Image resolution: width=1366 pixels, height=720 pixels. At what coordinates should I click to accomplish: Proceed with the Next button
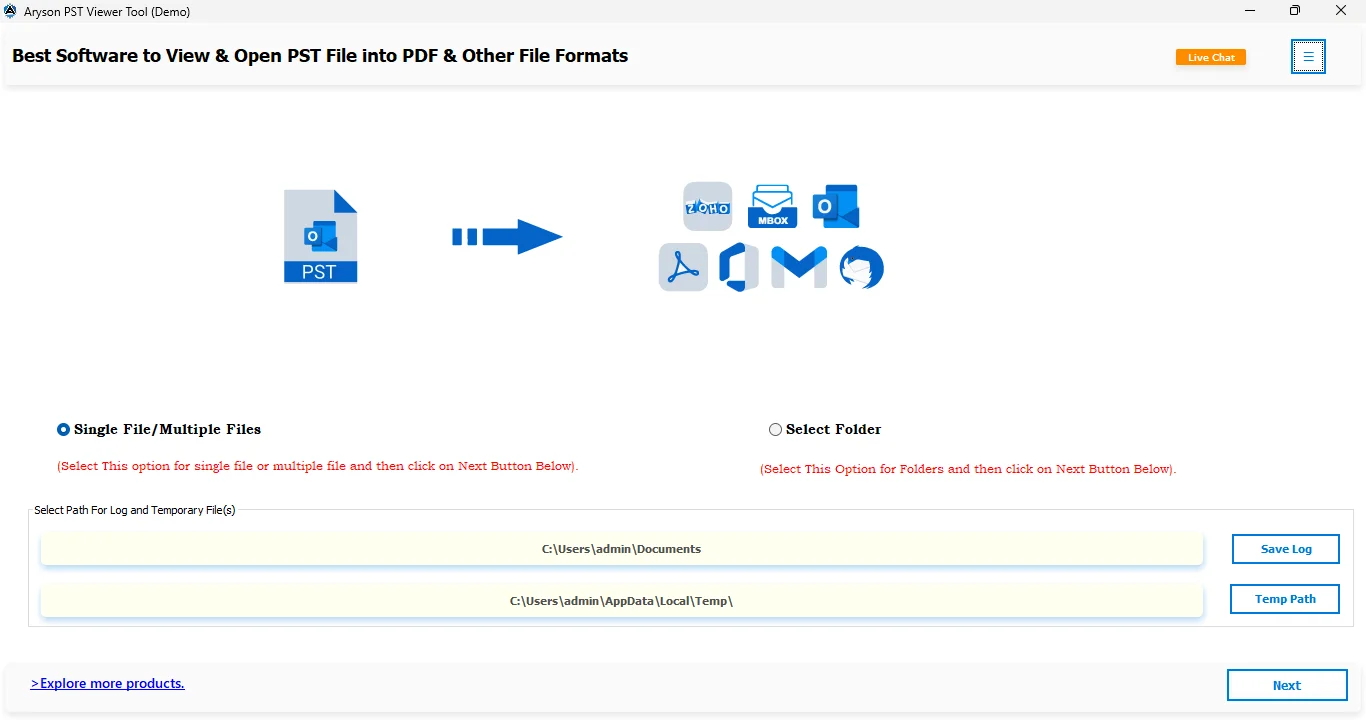point(1287,685)
